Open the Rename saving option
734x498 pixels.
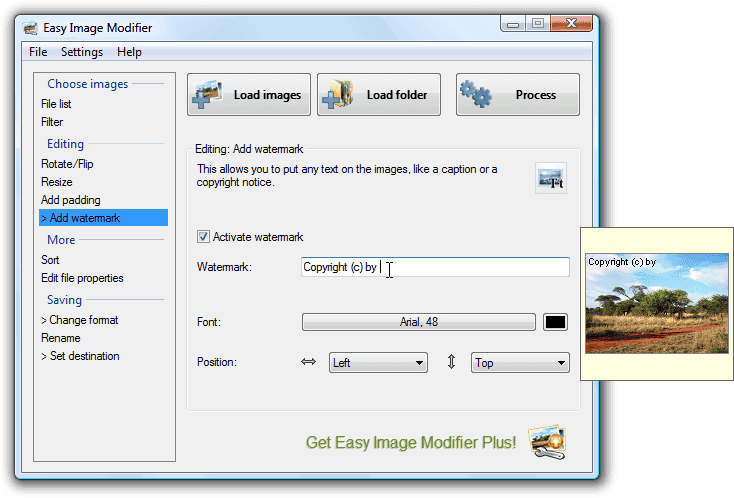pyautogui.click(x=61, y=338)
